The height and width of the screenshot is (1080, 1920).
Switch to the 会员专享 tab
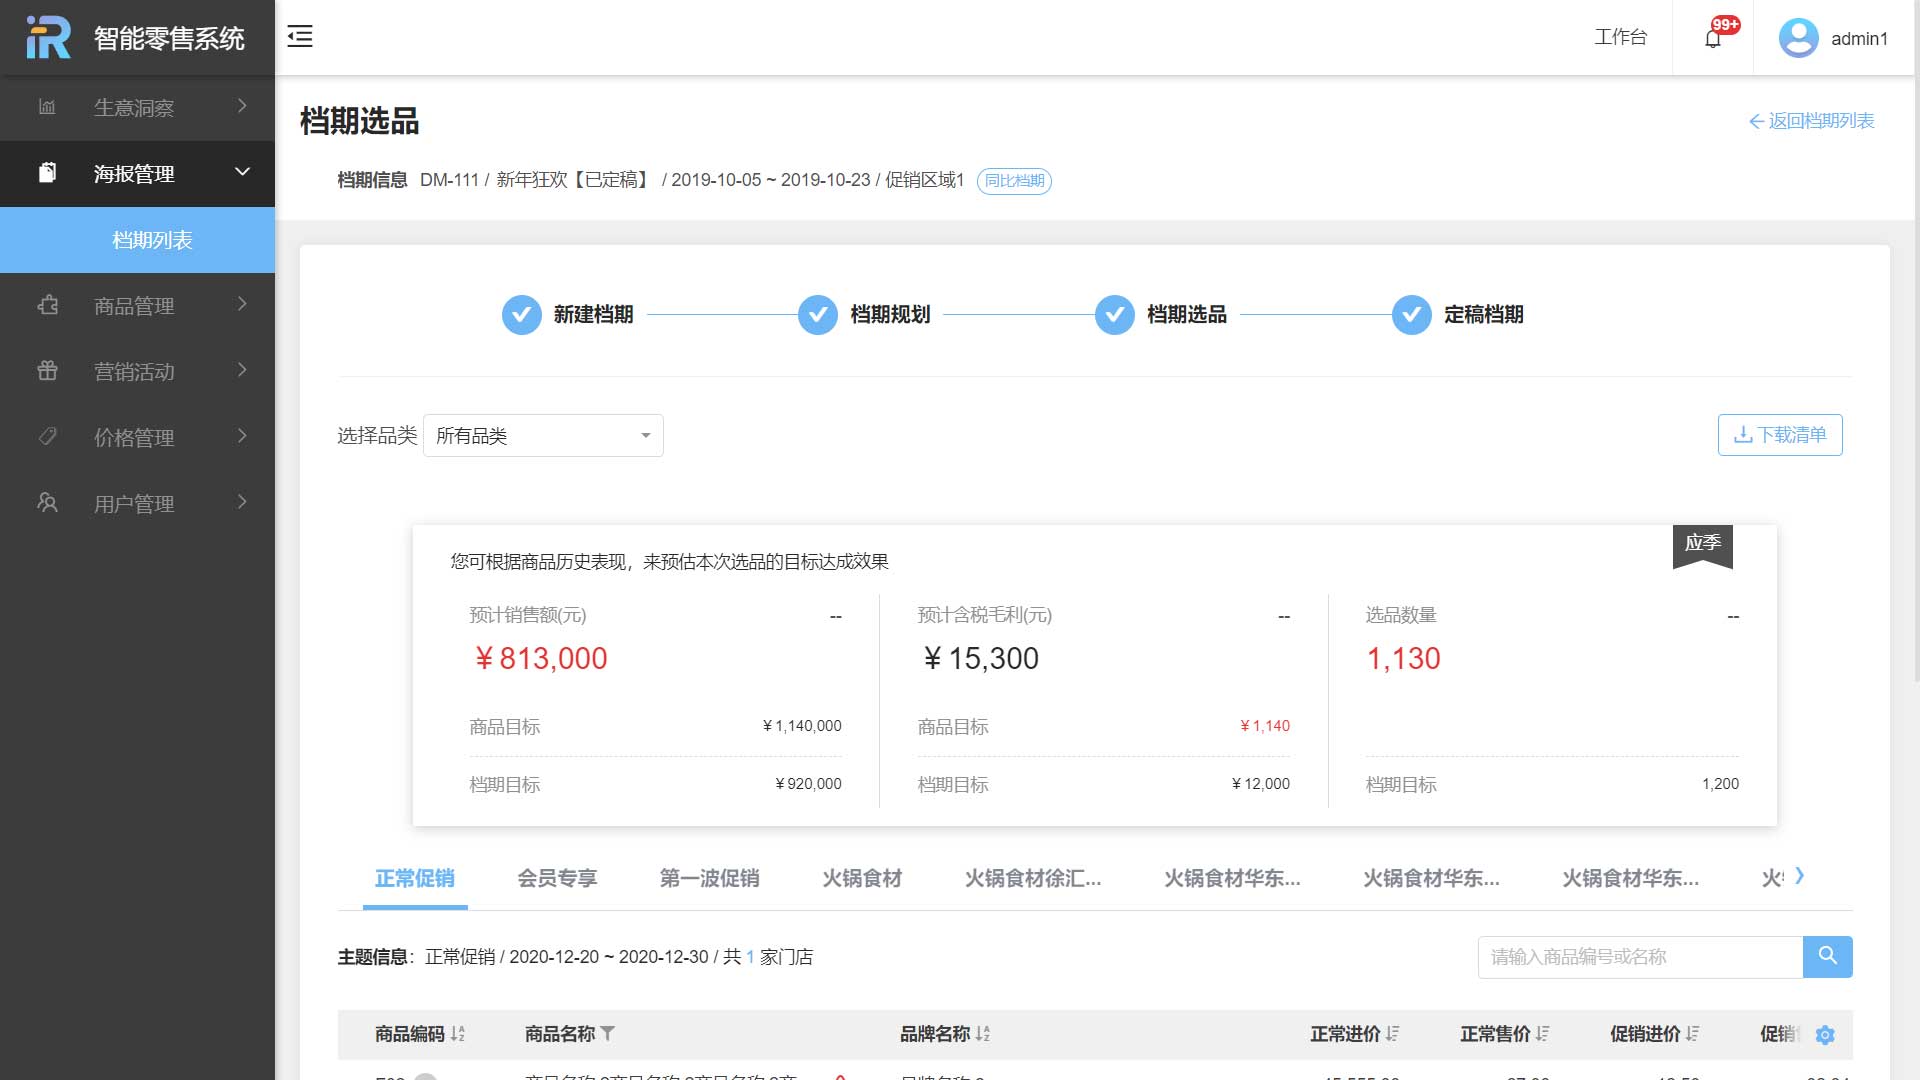[x=557, y=878]
